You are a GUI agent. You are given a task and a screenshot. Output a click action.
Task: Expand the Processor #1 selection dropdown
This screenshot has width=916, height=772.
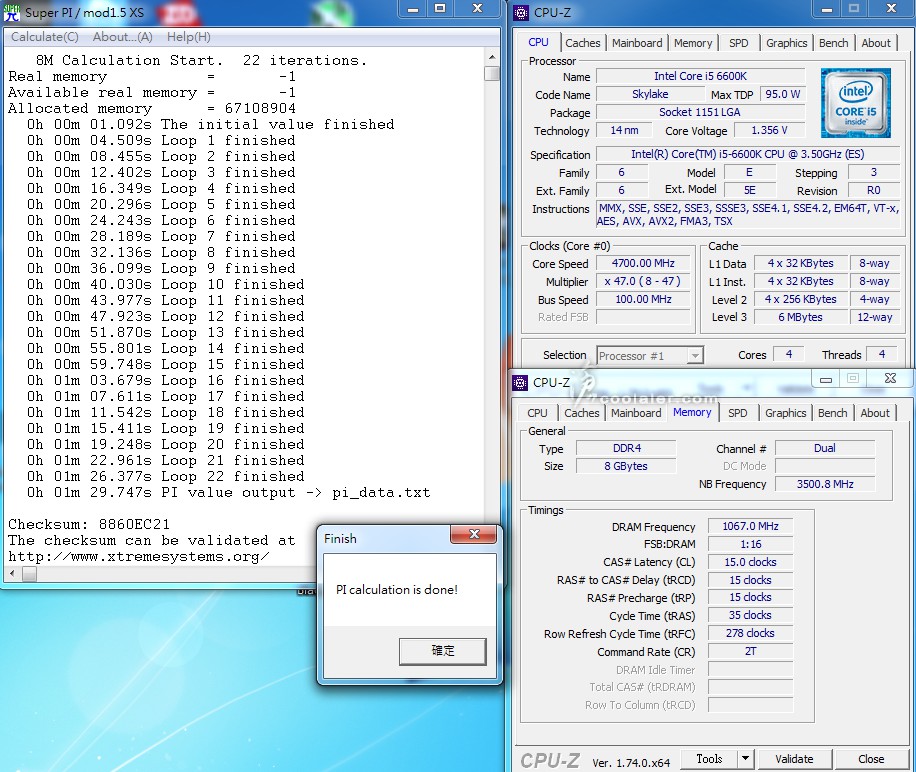pos(694,356)
